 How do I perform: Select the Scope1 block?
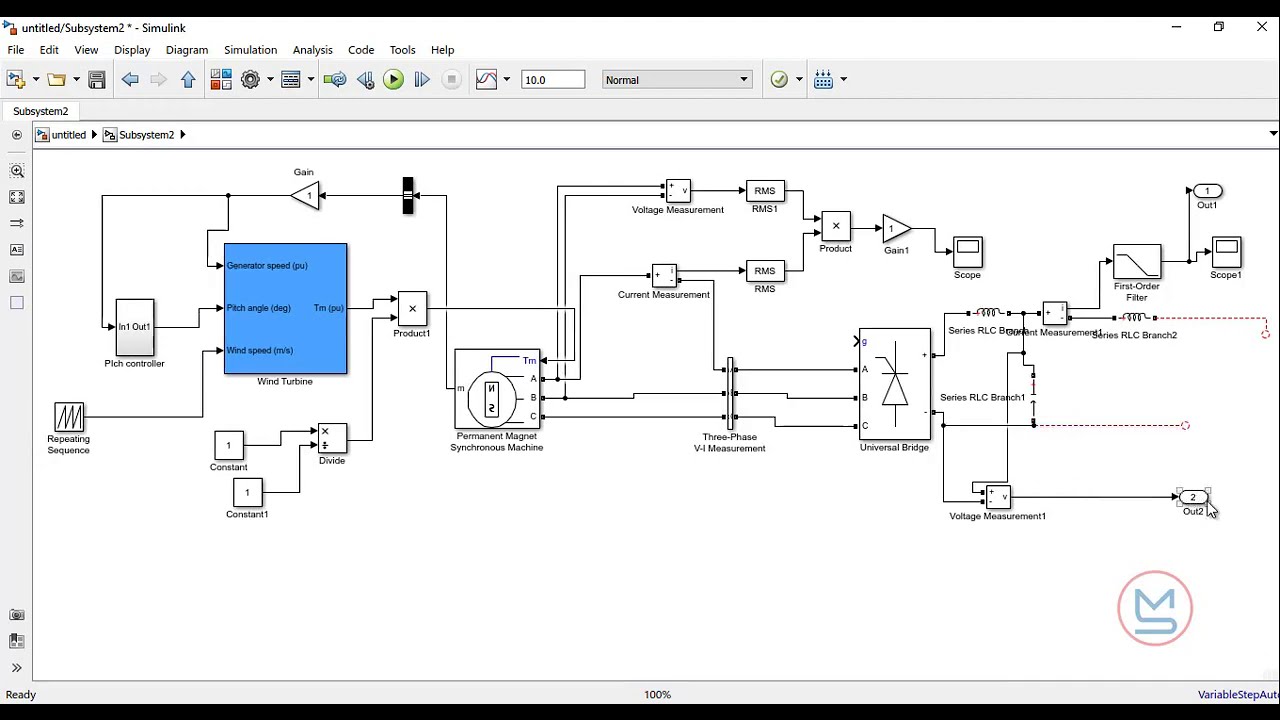coord(1226,251)
